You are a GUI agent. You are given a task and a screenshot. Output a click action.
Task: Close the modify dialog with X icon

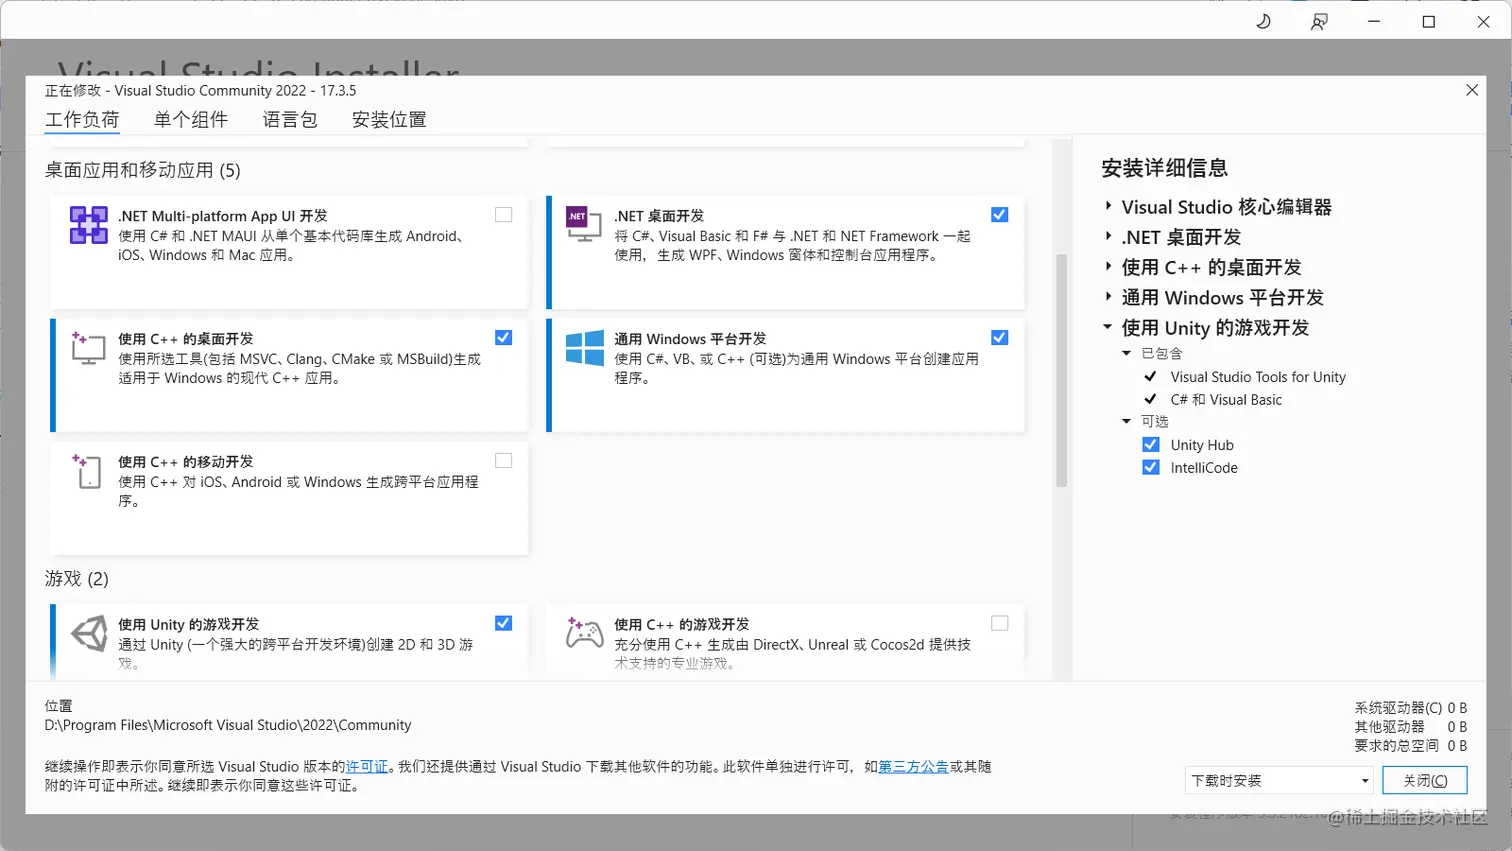point(1472,90)
